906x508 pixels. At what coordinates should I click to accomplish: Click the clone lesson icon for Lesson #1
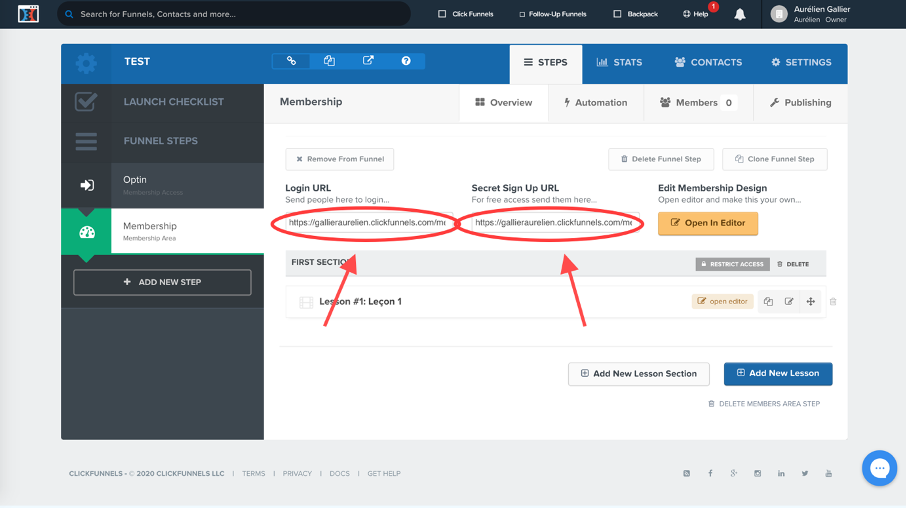point(768,302)
